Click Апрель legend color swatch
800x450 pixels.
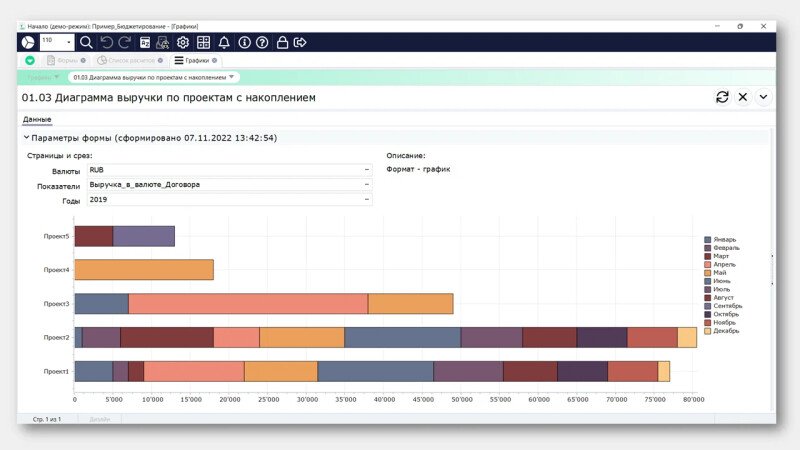coord(708,264)
